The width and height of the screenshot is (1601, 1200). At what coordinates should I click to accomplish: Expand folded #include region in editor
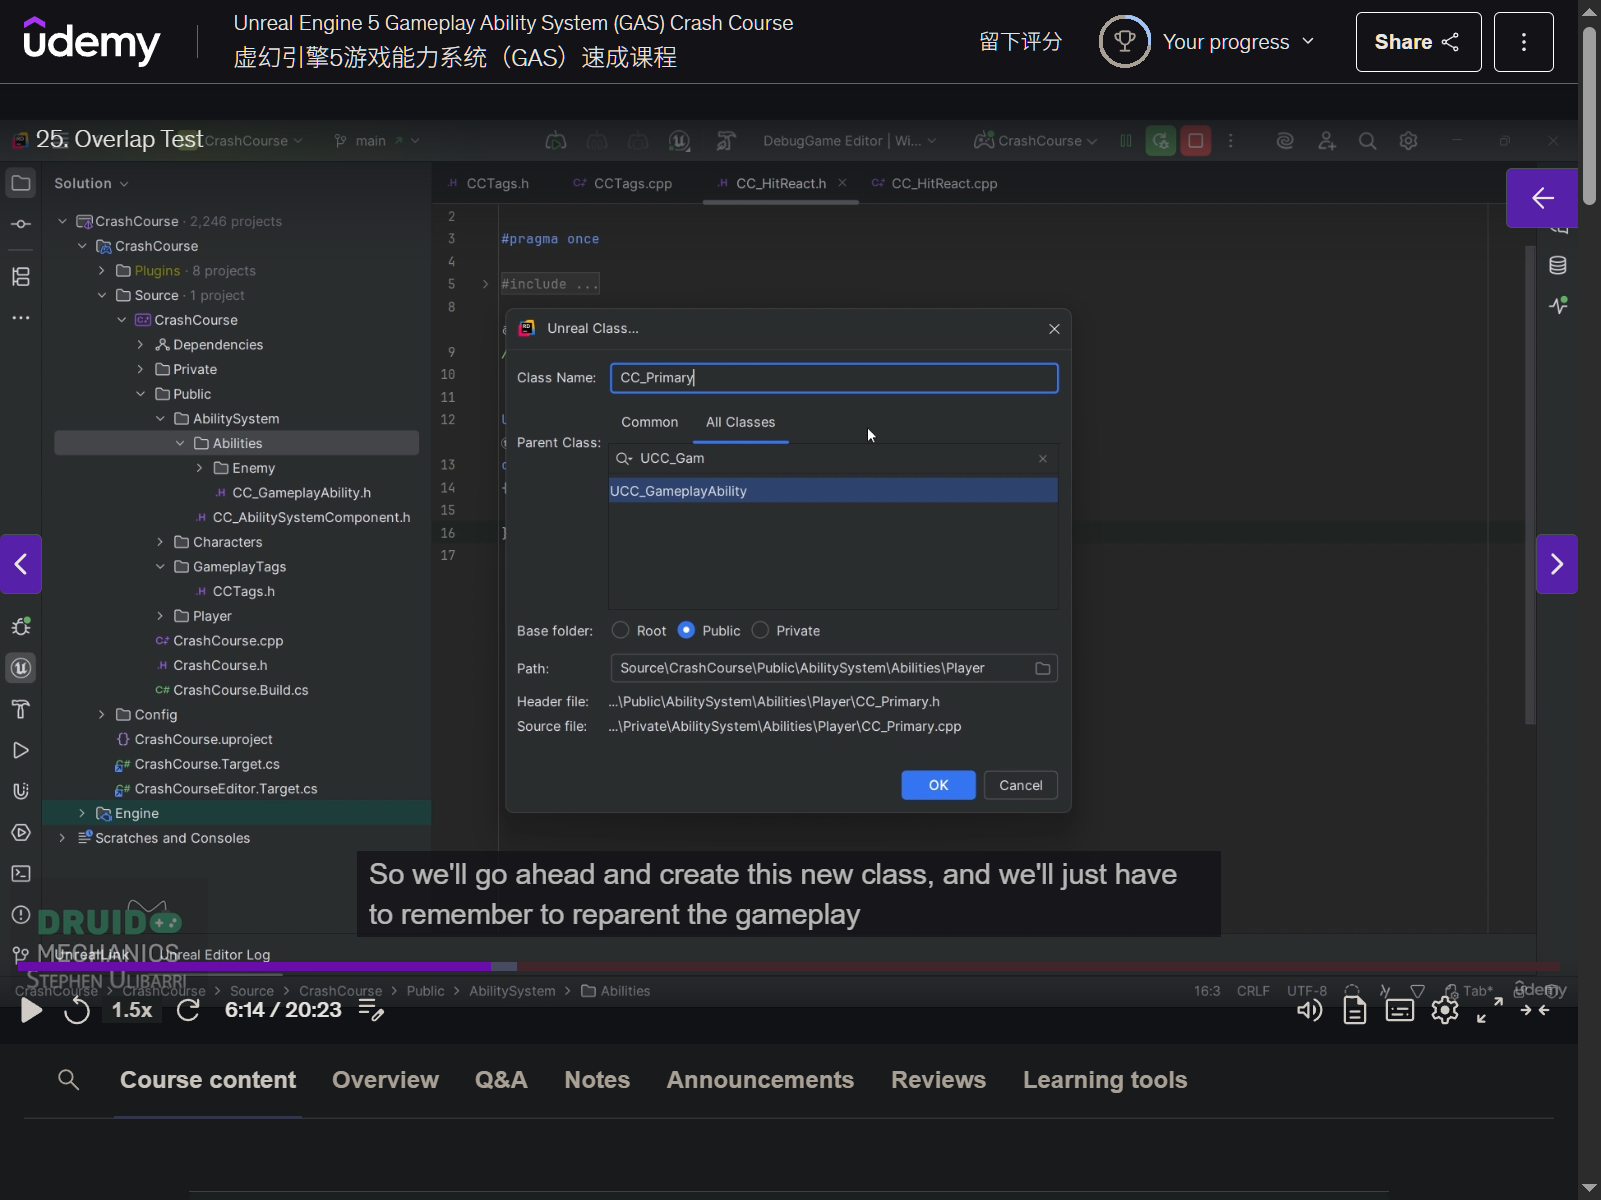point(485,284)
